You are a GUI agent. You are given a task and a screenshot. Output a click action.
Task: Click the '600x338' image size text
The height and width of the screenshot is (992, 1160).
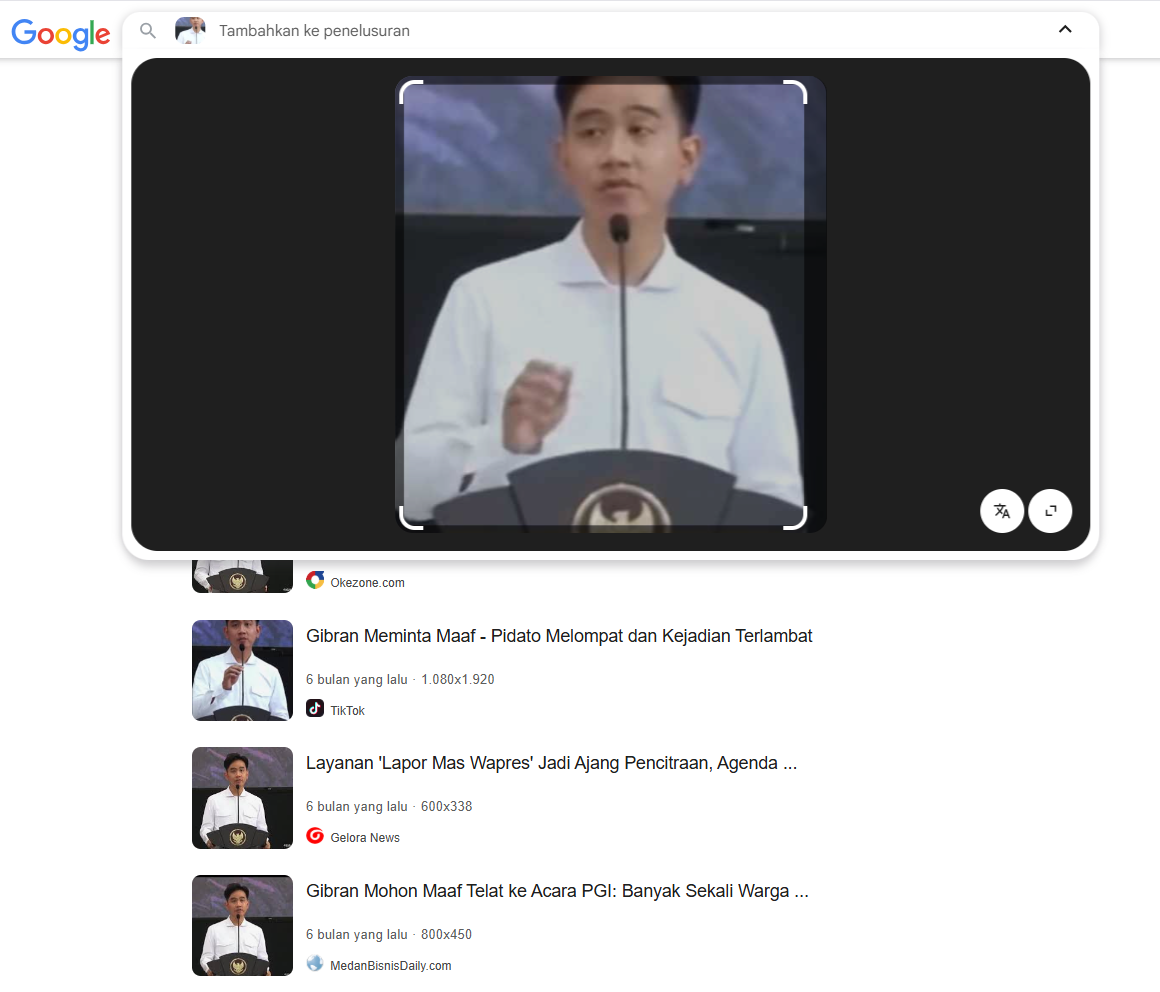tap(446, 807)
